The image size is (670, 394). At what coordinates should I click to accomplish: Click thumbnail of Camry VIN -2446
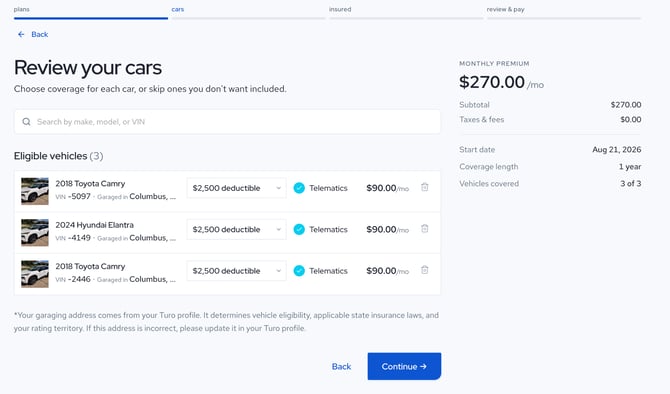click(35, 274)
